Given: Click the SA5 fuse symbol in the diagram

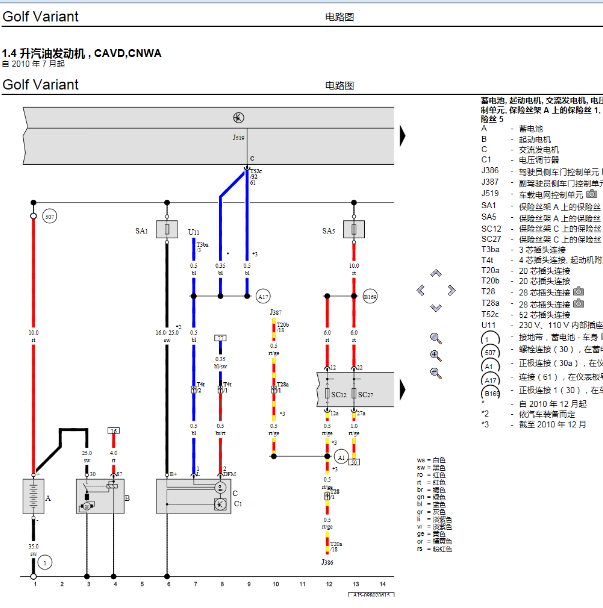Looking at the screenshot, I should click(354, 229).
